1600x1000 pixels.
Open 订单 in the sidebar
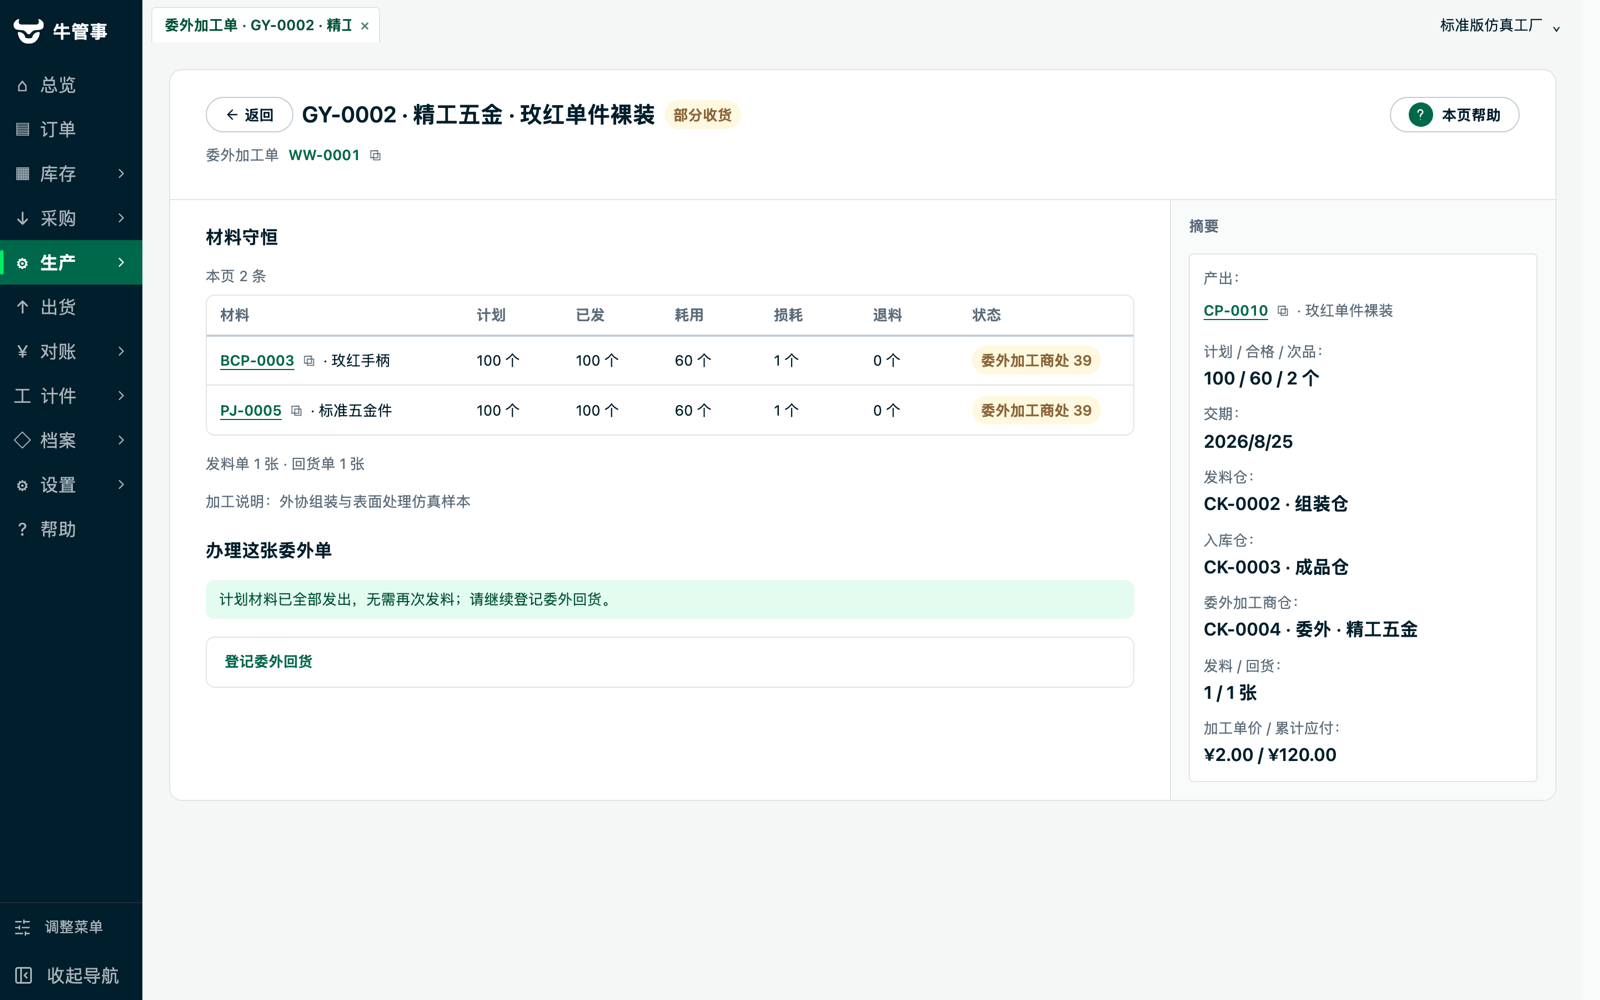pyautogui.click(x=71, y=129)
